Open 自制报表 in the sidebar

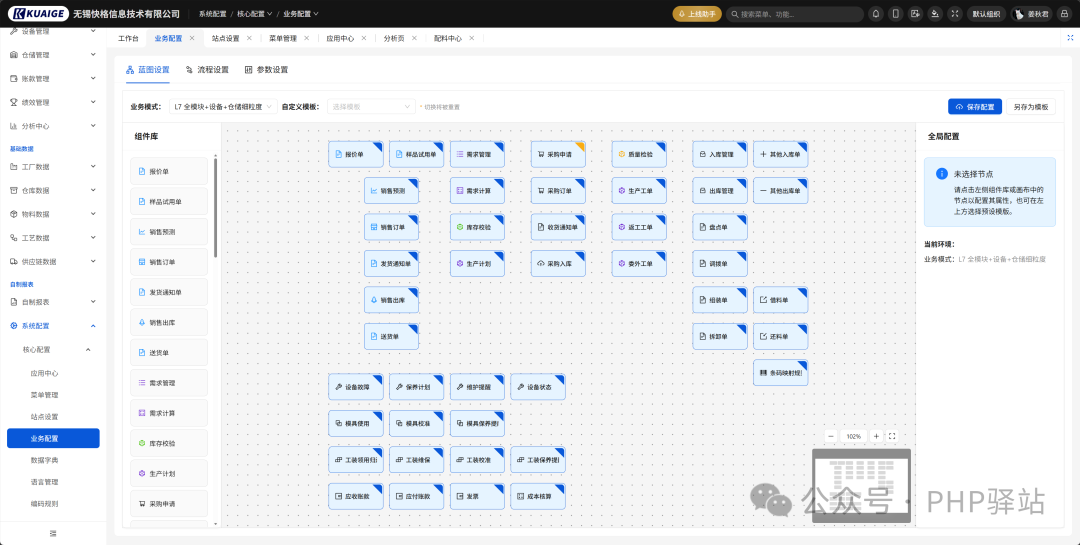[53, 302]
